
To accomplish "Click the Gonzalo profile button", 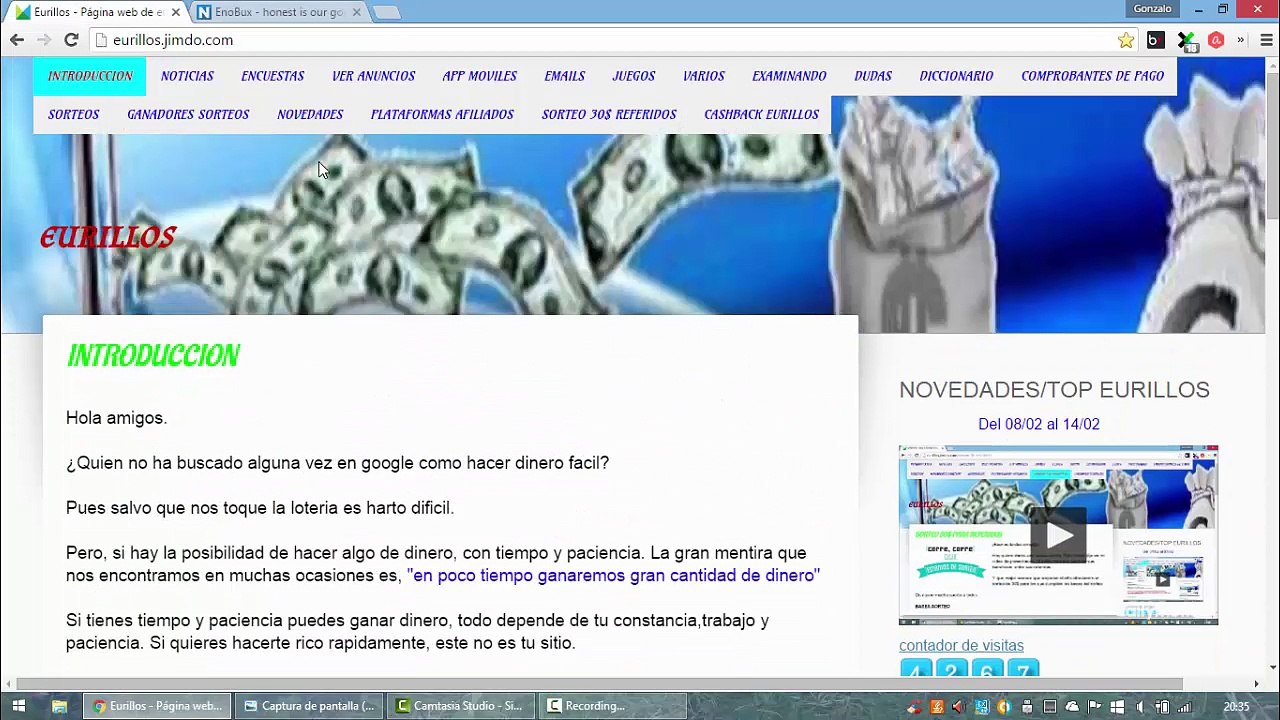I will pyautogui.click(x=1152, y=8).
